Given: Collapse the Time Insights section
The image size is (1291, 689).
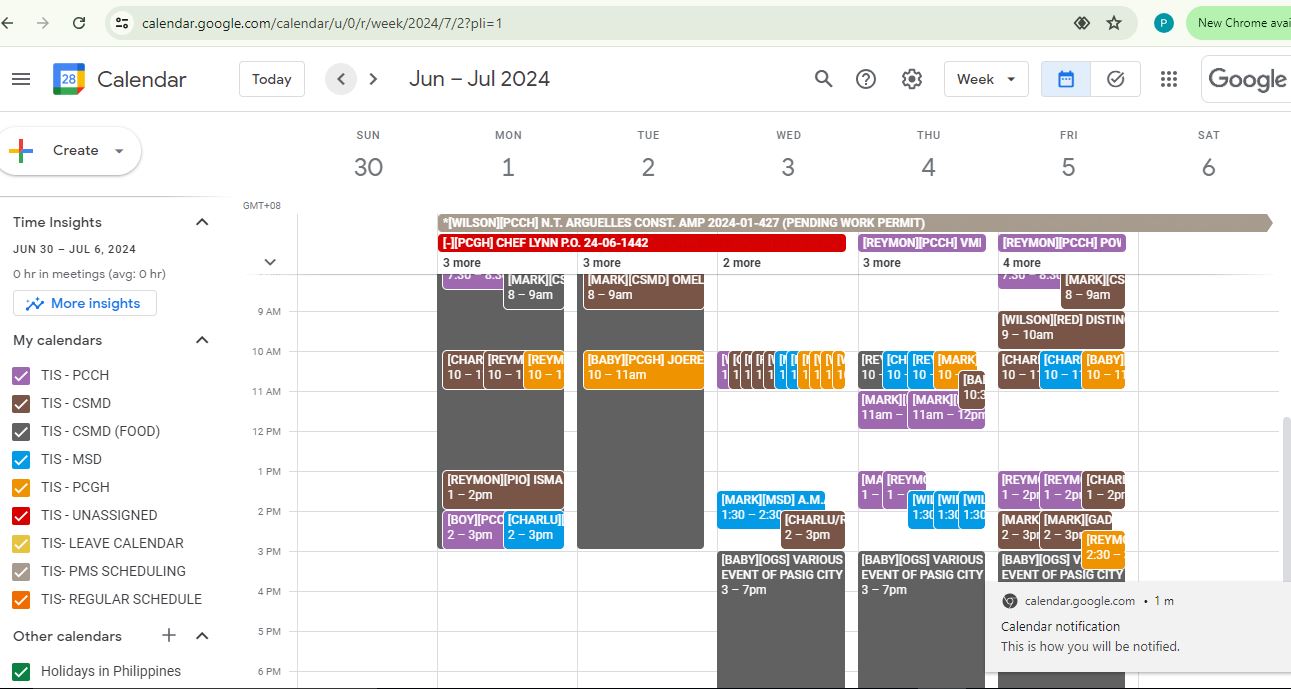Looking at the screenshot, I should (x=202, y=222).
